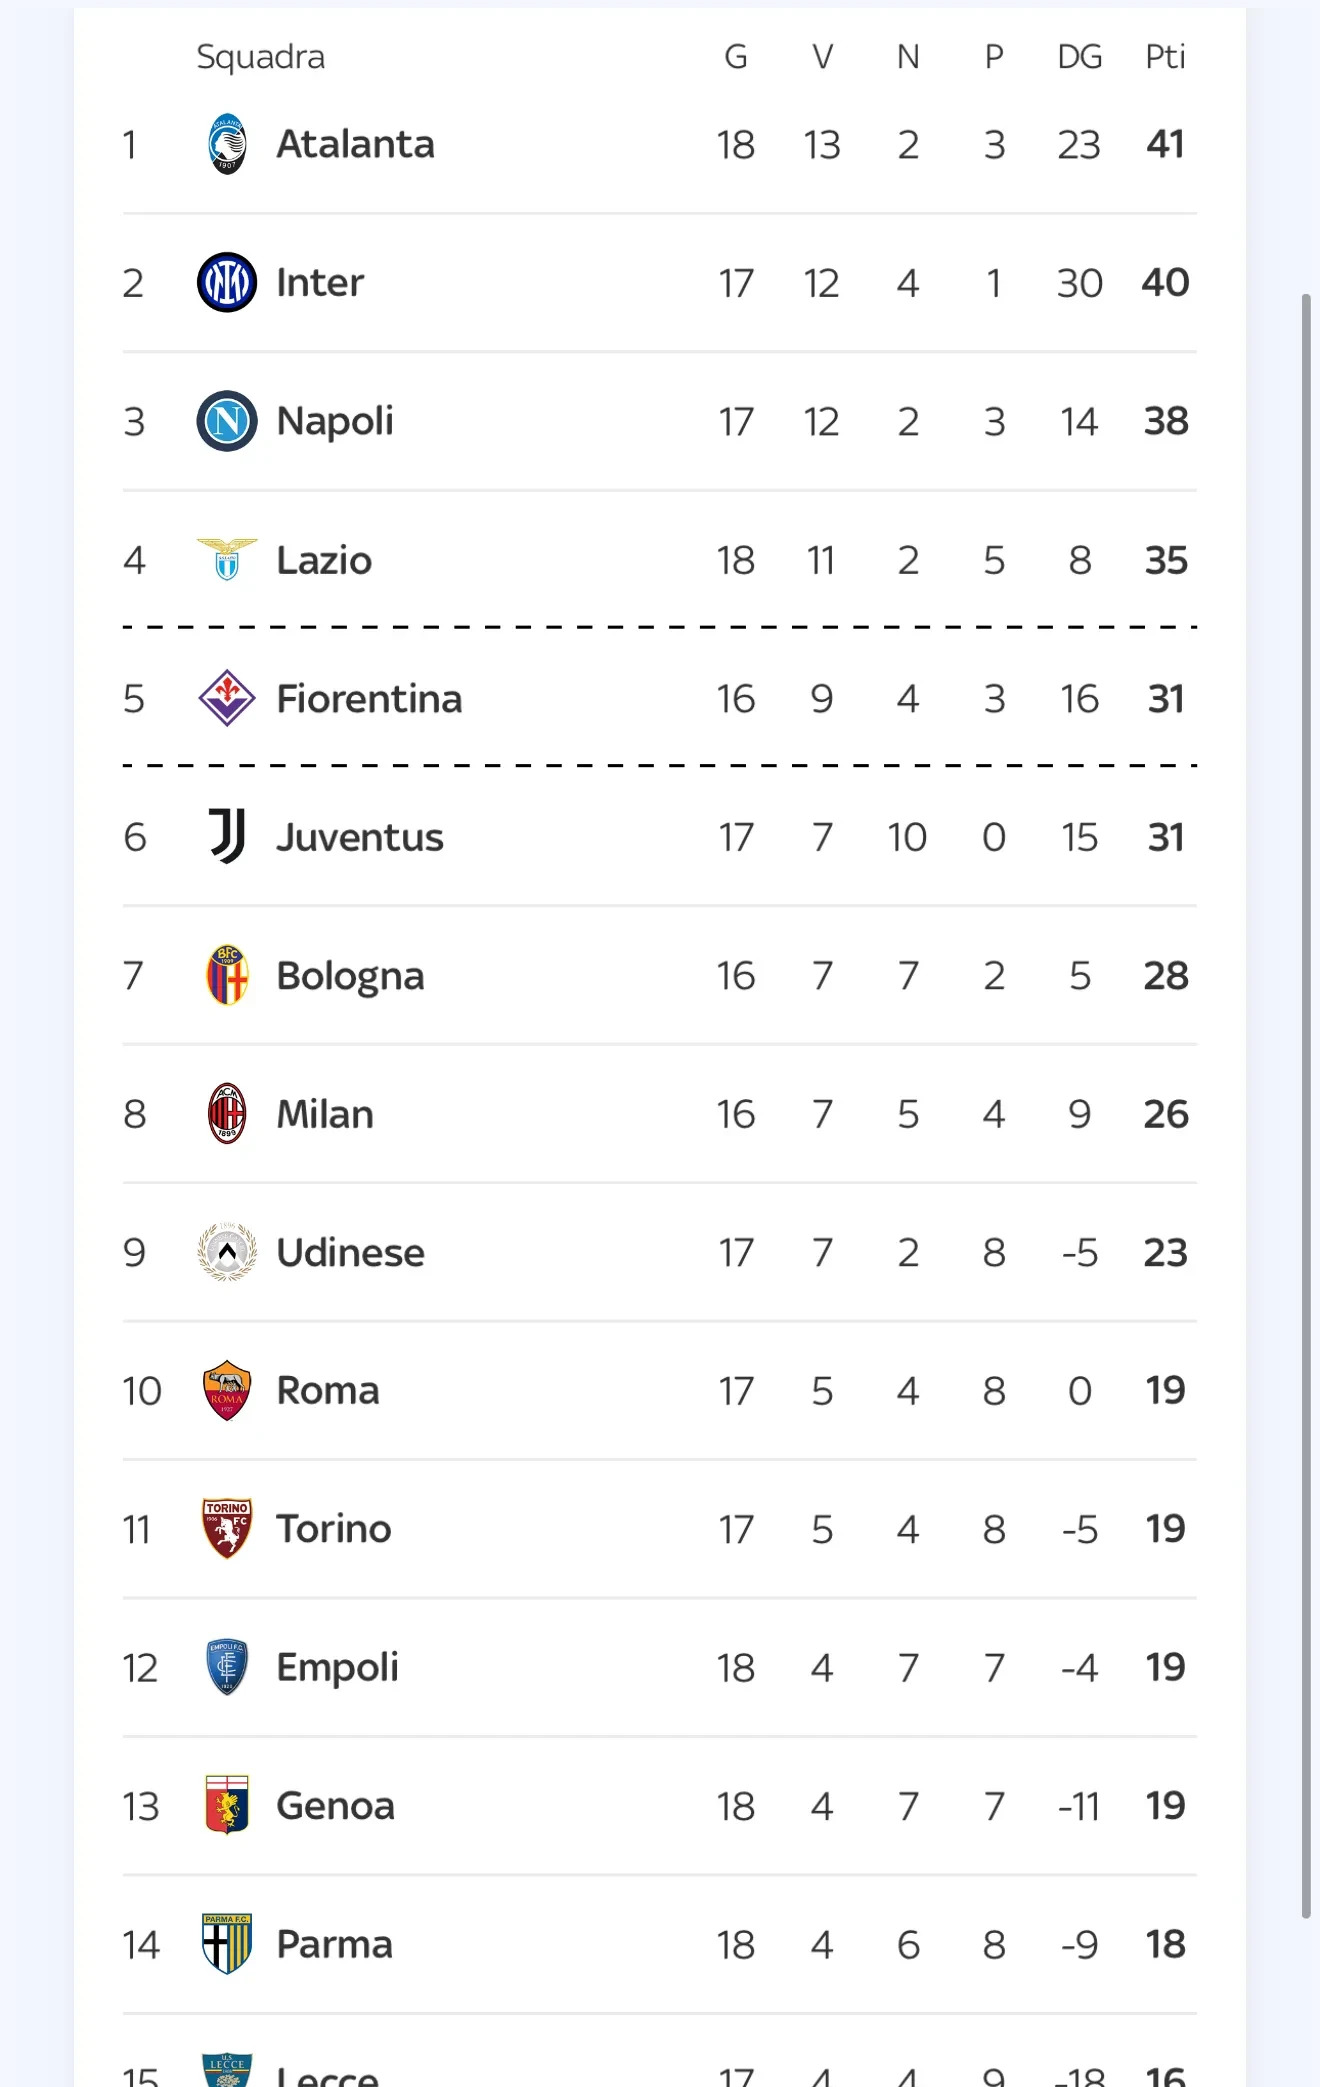Click the Genoa team name
This screenshot has width=1320, height=2087.
[335, 1806]
